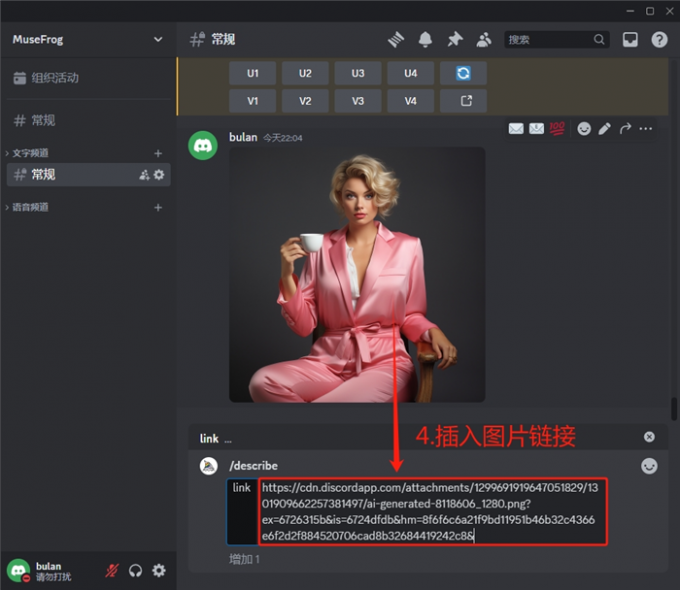Click the U4 upscale button
Screen dimensions: 680x590
(x=410, y=73)
